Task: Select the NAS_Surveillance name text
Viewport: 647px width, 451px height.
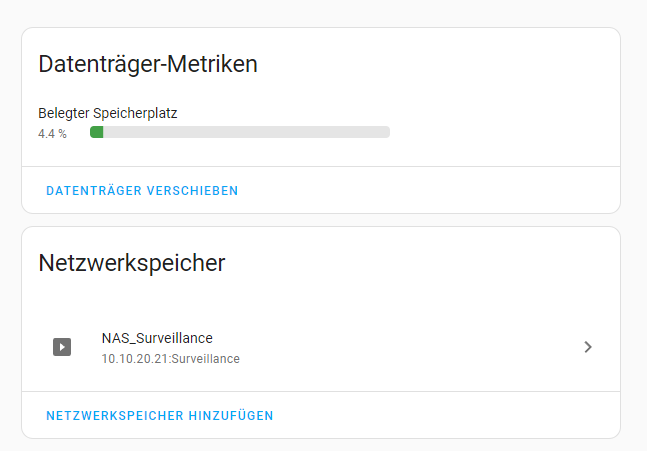Action: (157, 338)
